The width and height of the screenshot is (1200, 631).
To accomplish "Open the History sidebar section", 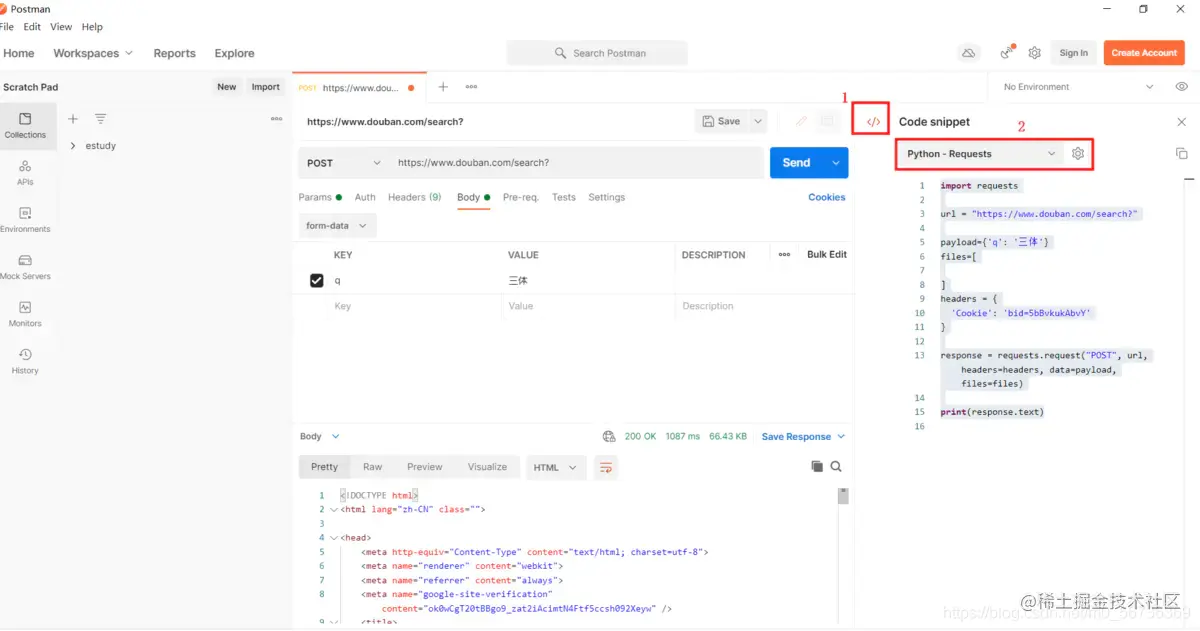I will (25, 360).
